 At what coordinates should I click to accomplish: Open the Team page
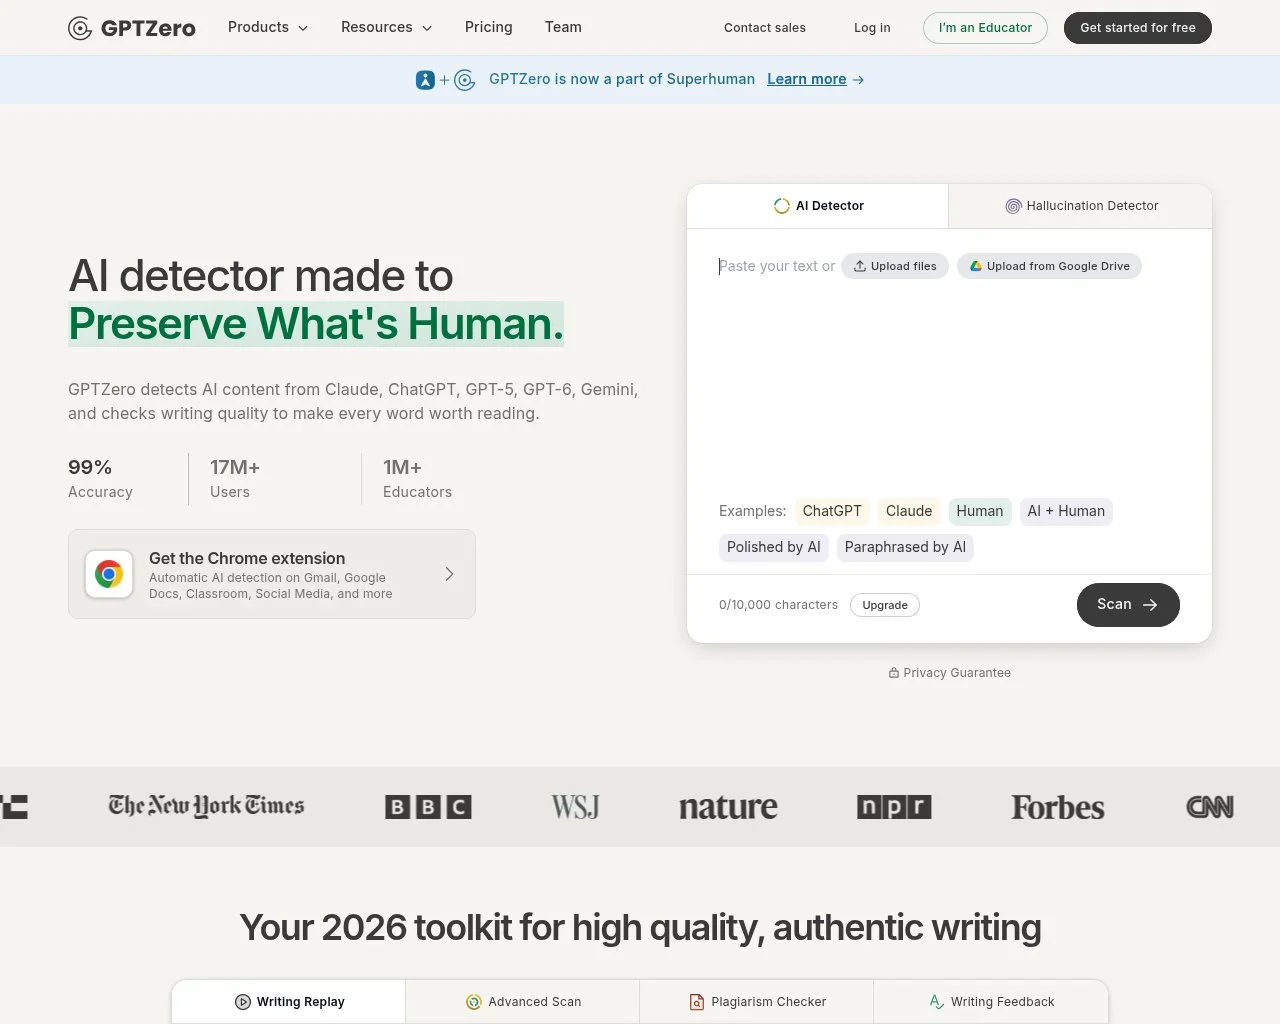(563, 27)
